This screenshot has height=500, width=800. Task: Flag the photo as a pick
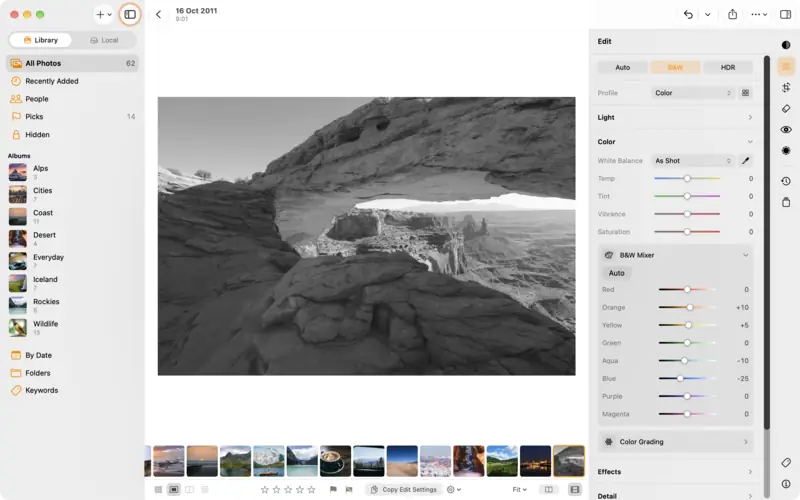point(333,490)
